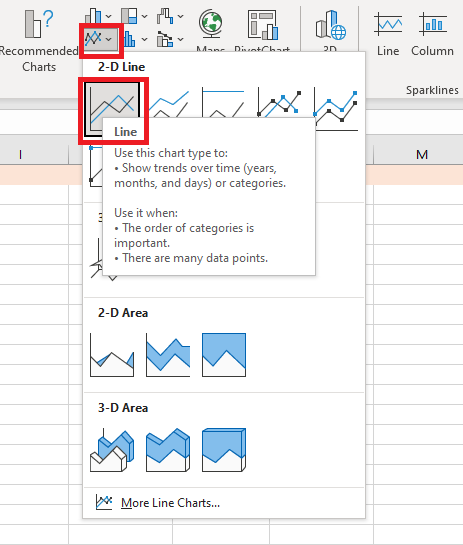Expand the Hierarchy Chart dropdown arrow

click(x=145, y=16)
